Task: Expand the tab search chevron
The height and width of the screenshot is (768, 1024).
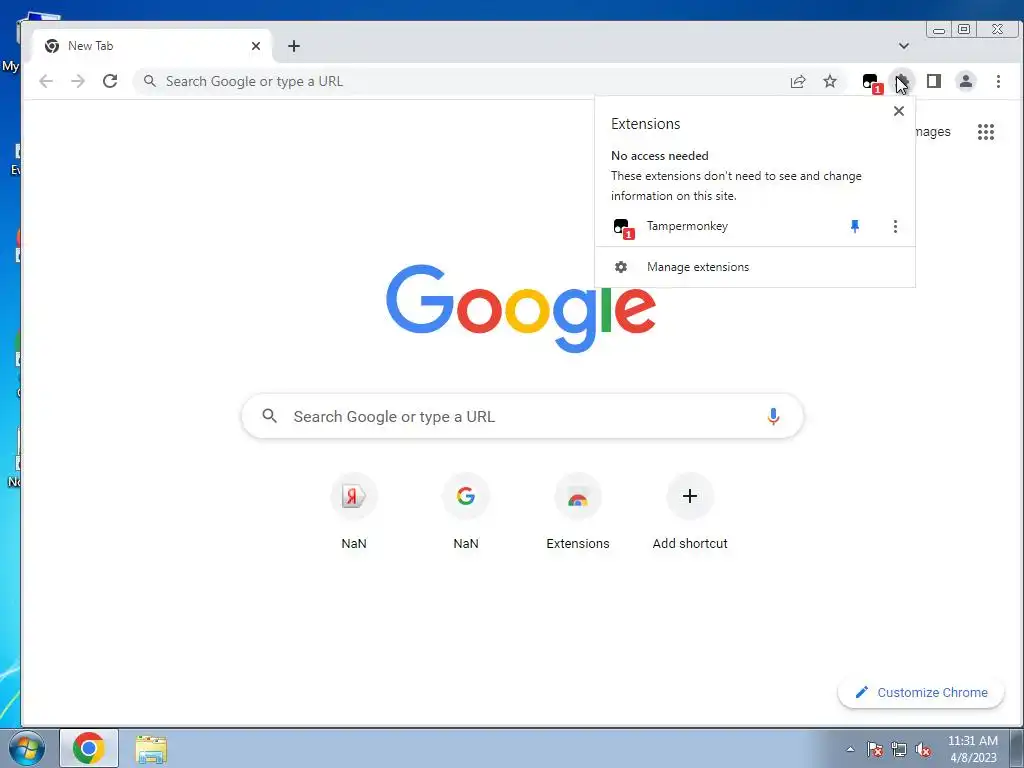Action: pos(904,46)
